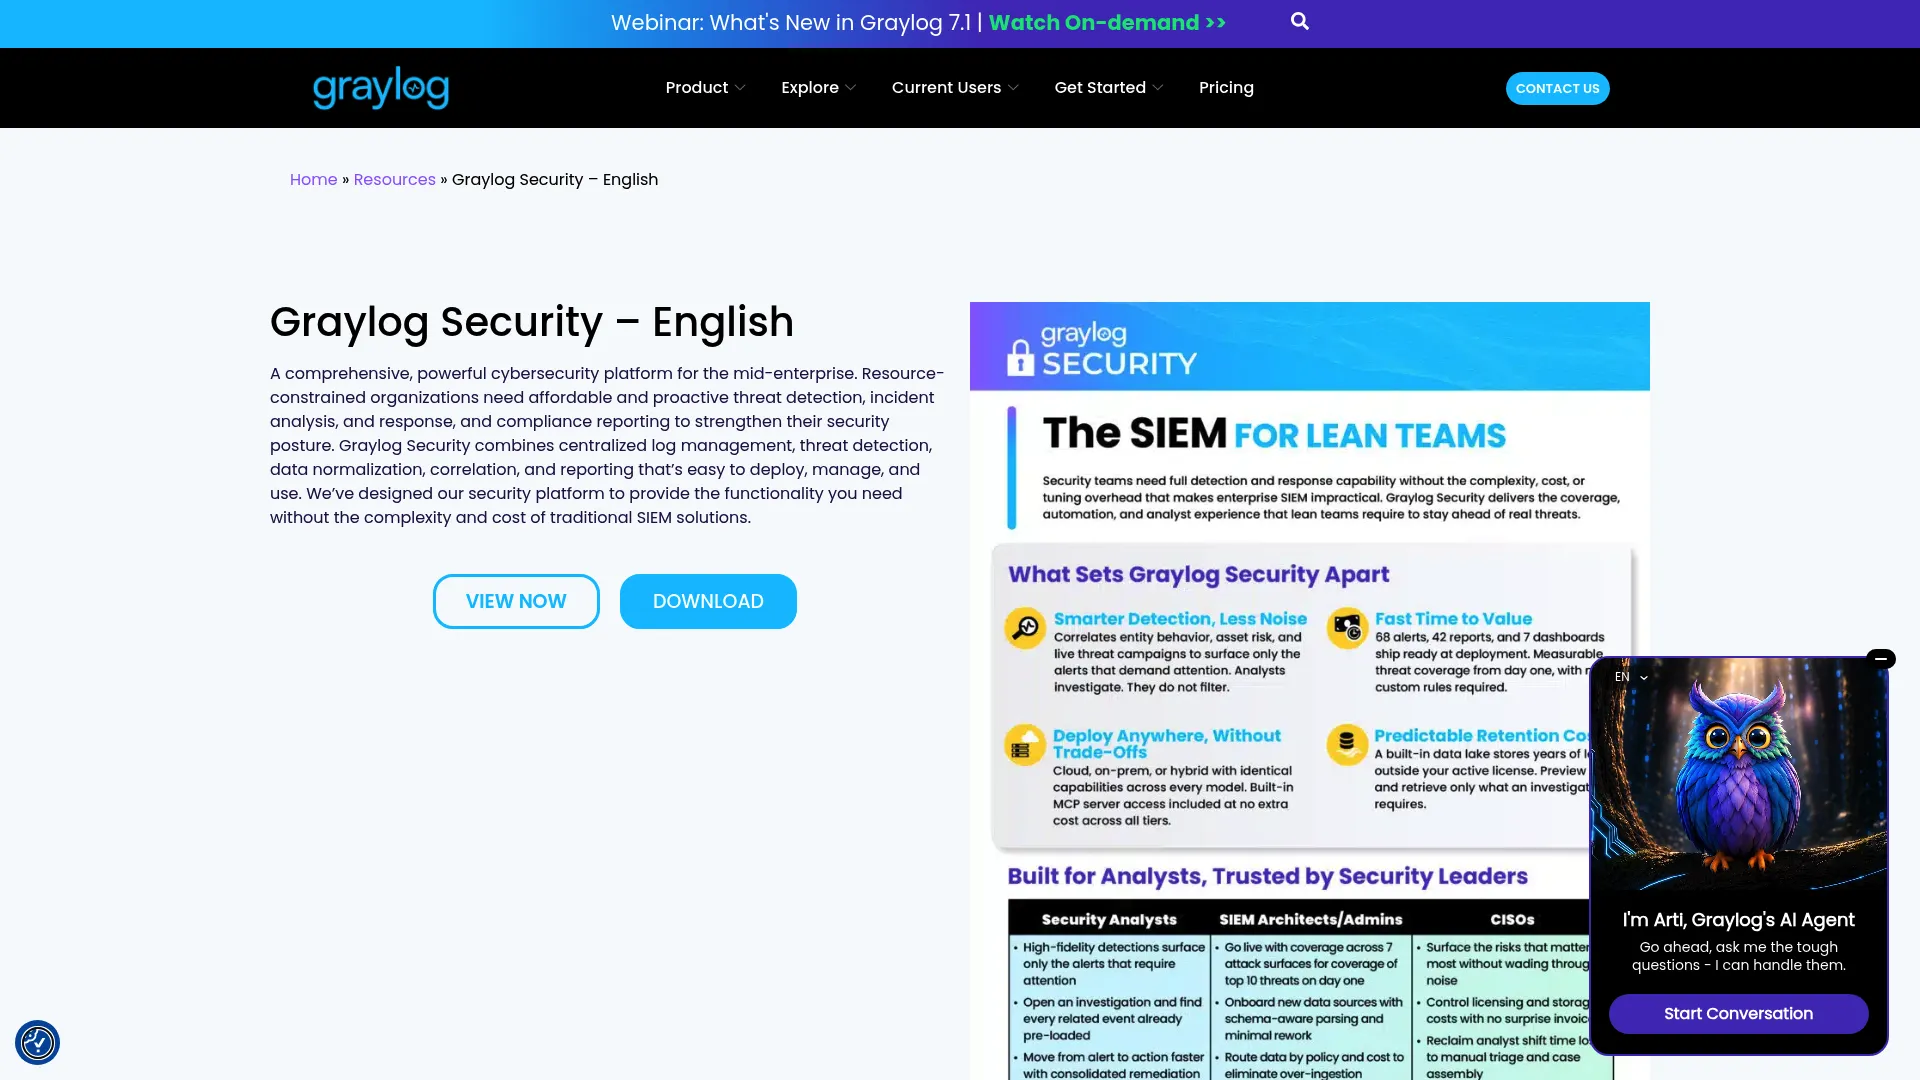Expand the Current Users menu
This screenshot has width=1920, height=1080.
tap(955, 88)
